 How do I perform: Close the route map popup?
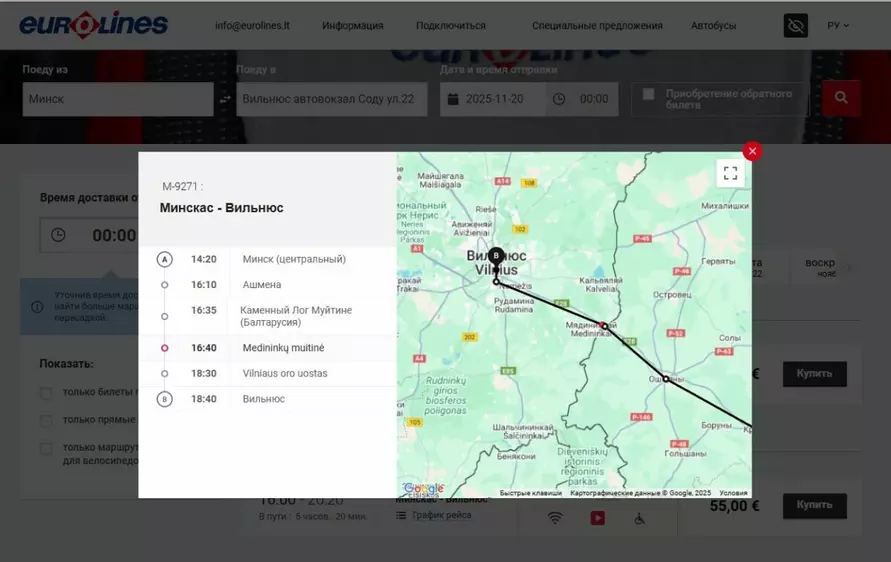tap(752, 151)
